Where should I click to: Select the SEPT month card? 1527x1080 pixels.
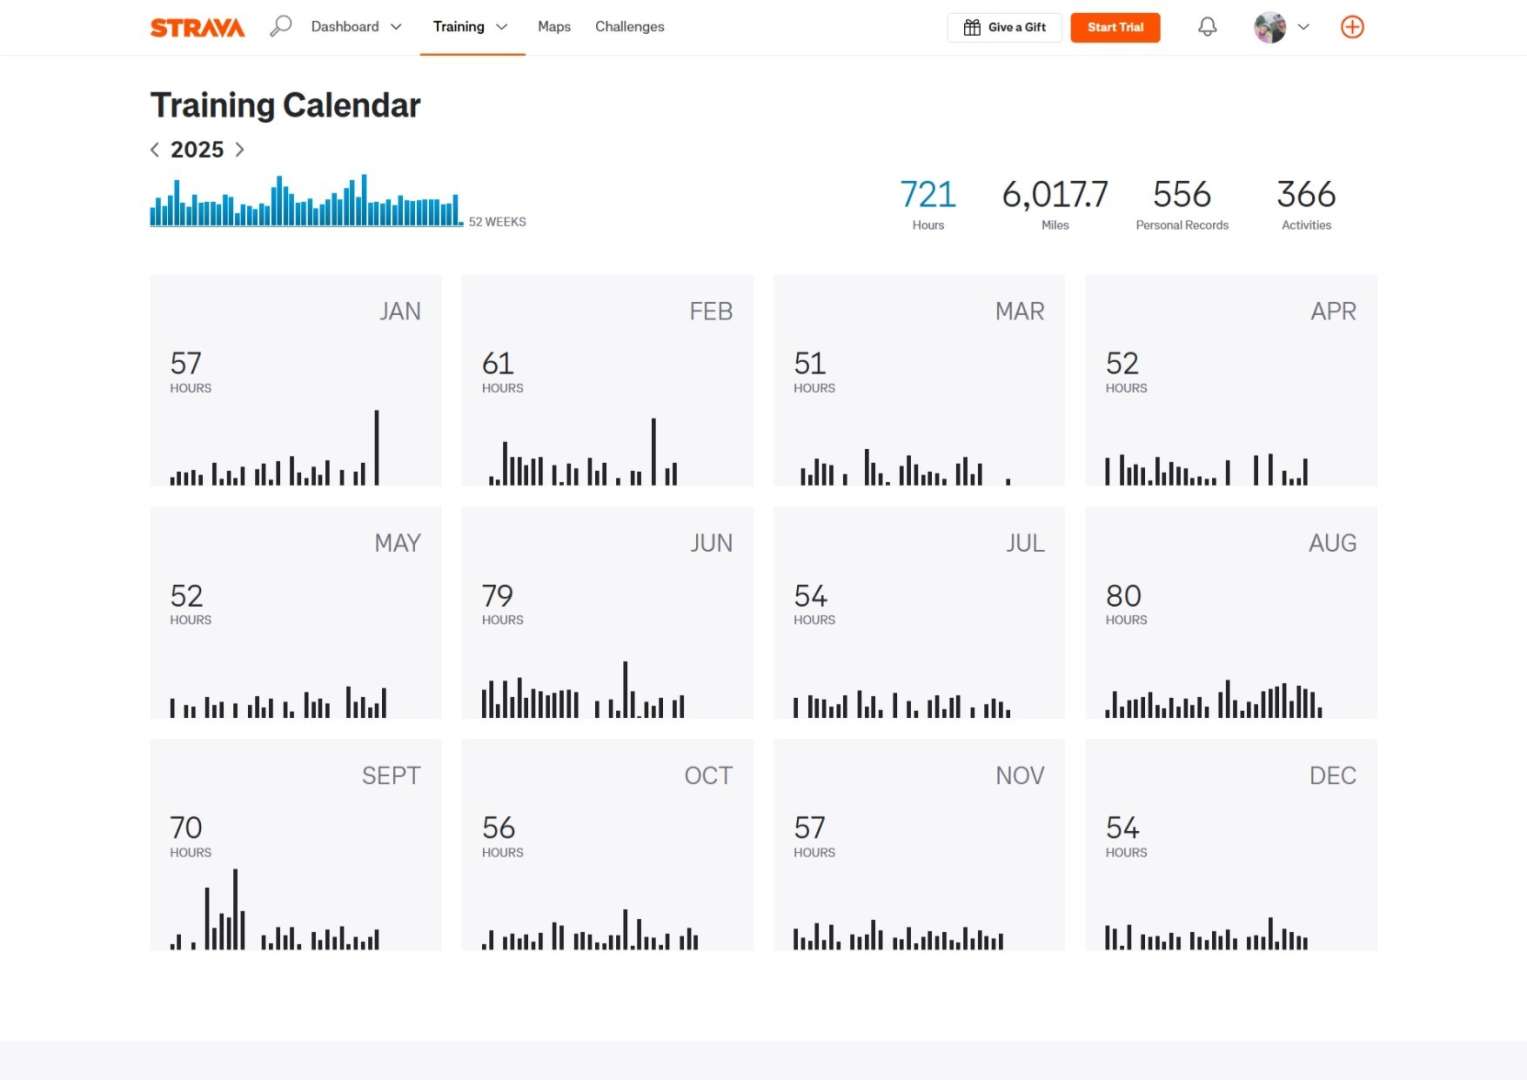[295, 844]
